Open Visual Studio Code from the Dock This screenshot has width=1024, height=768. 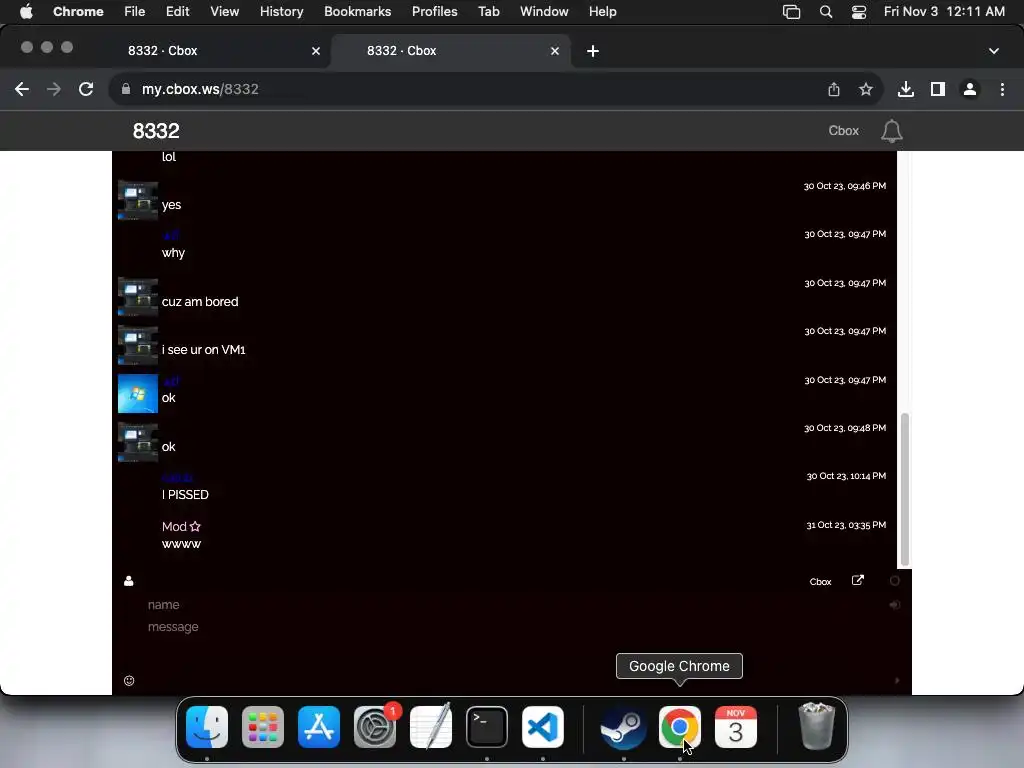click(543, 727)
